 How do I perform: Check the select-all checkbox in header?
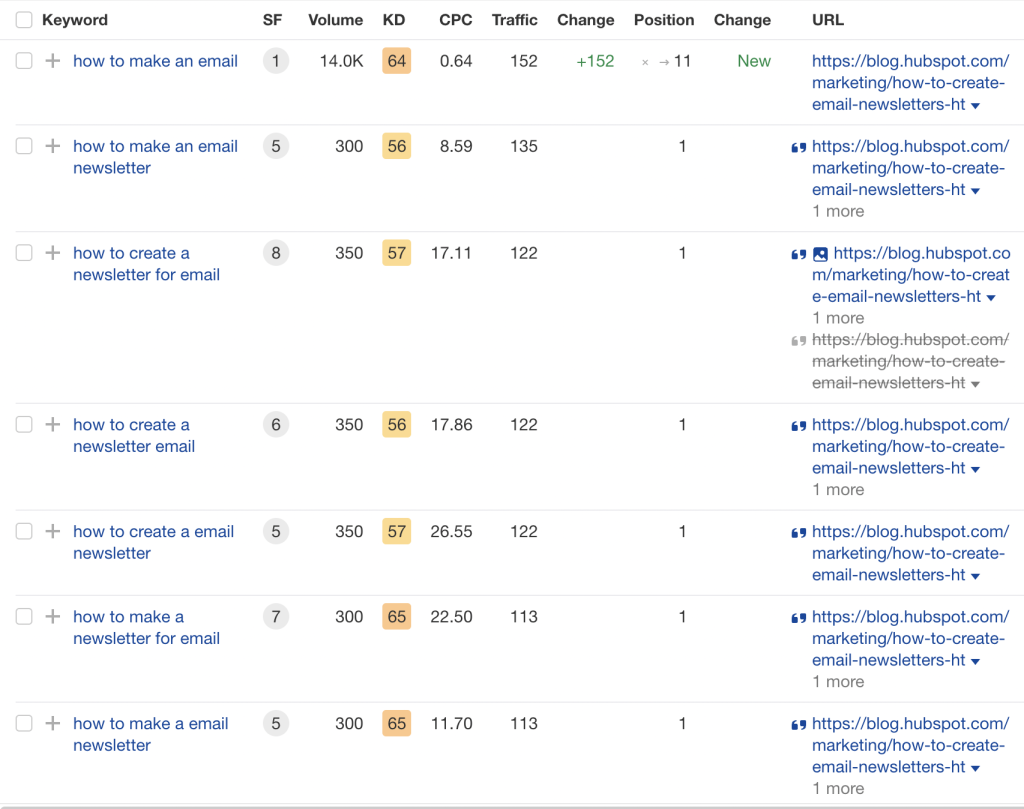click(24, 20)
